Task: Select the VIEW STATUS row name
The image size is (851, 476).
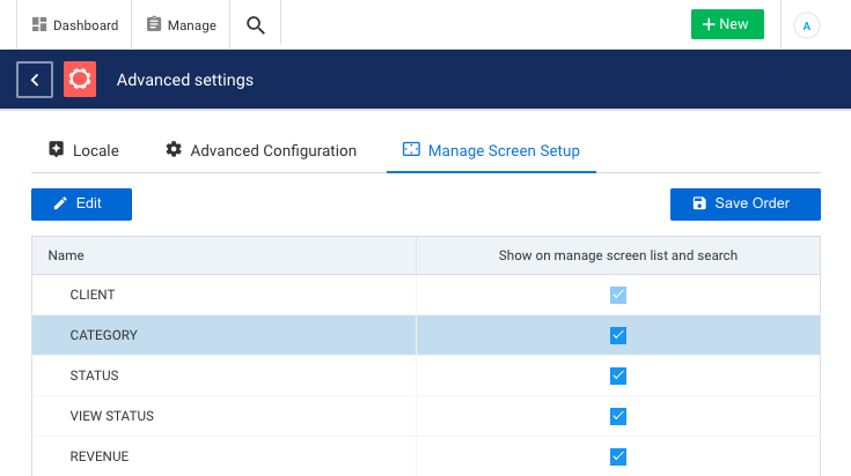Action: 112,416
